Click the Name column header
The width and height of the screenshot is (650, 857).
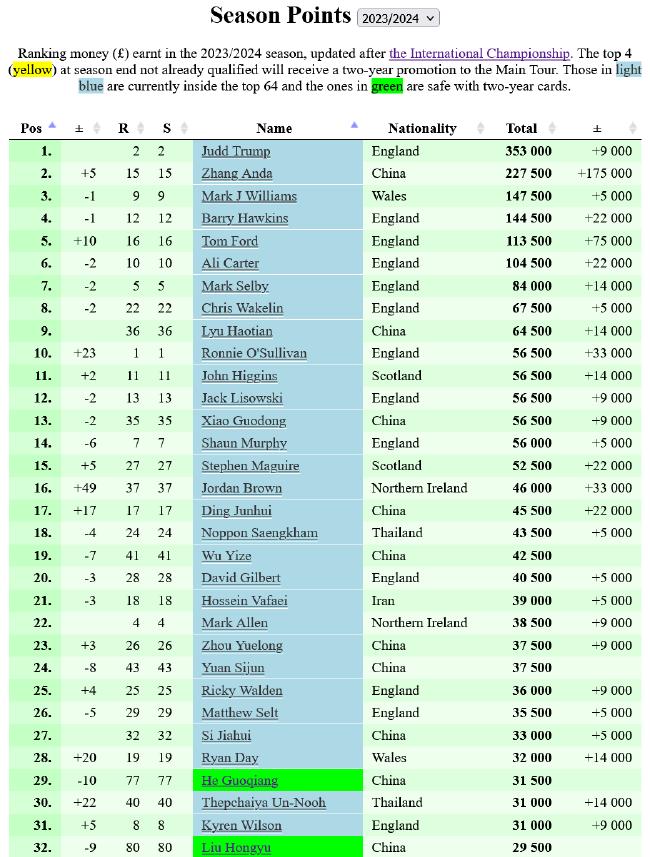(274, 128)
